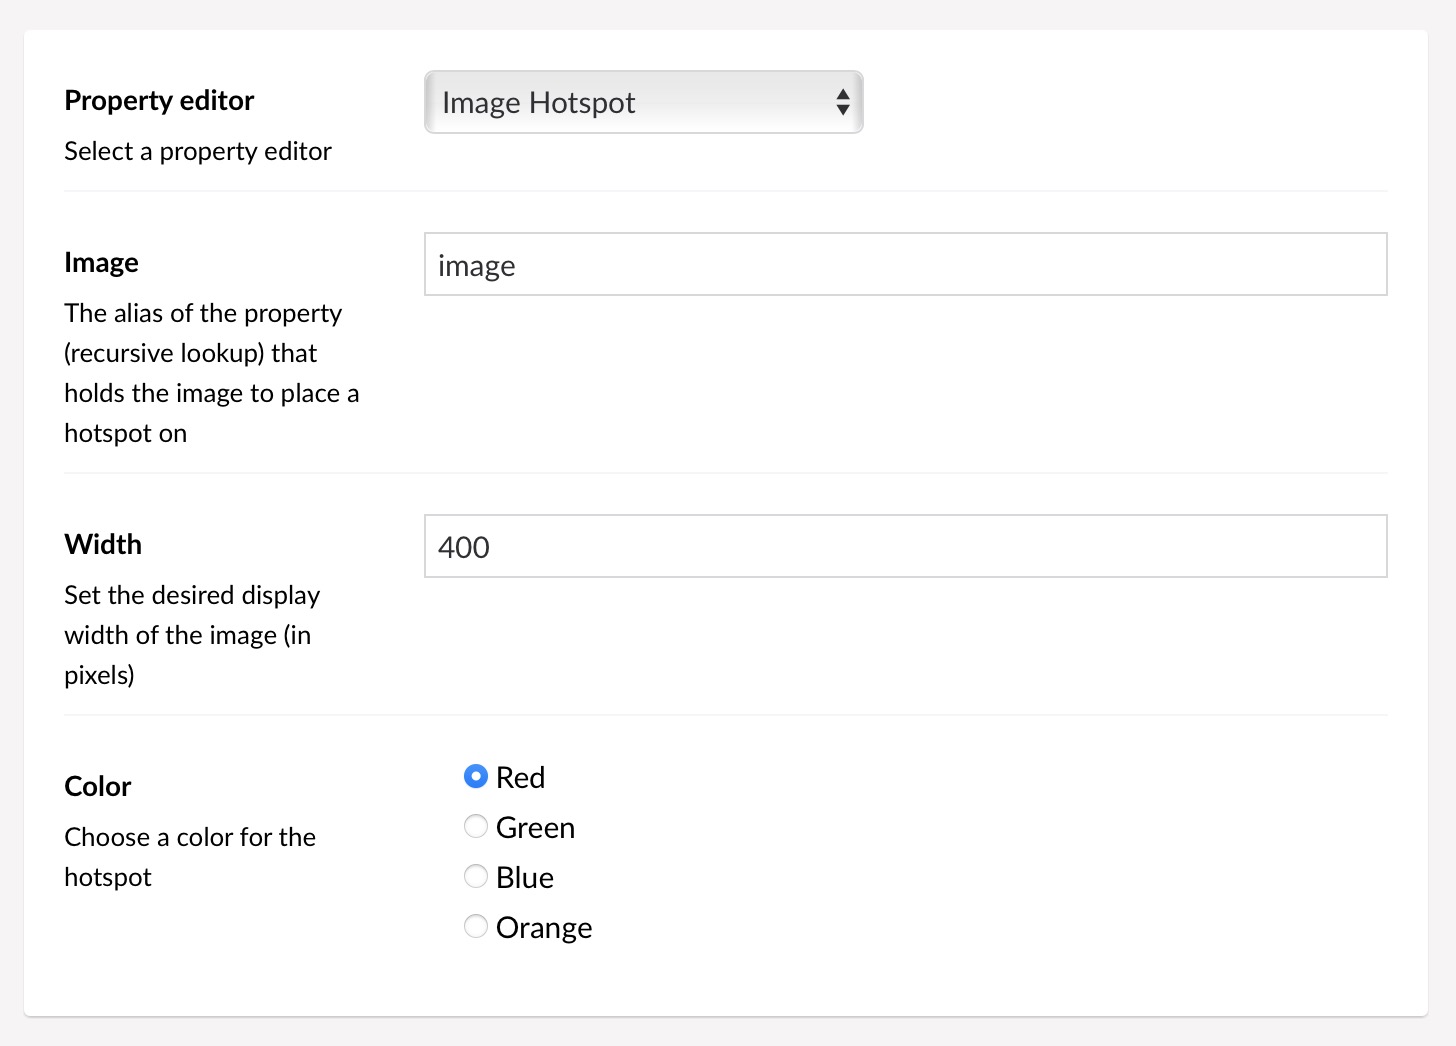Image resolution: width=1456 pixels, height=1046 pixels.
Task: Click the "Green" color option text
Action: coord(535,828)
